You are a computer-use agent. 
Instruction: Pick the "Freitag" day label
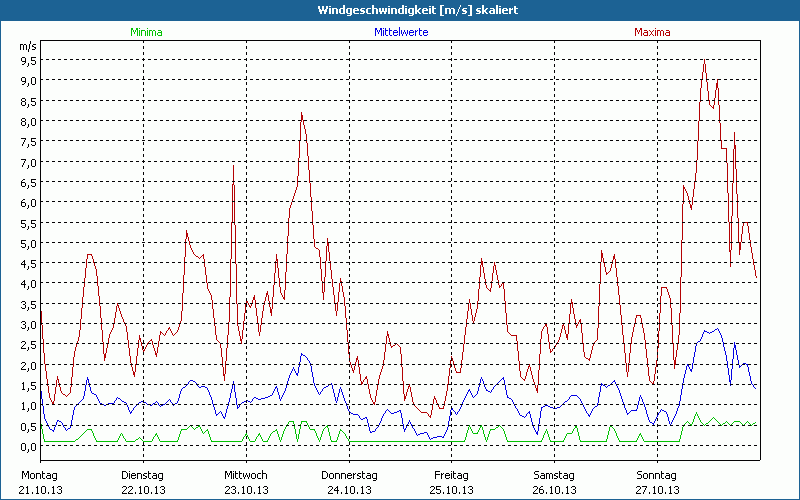coord(452,475)
